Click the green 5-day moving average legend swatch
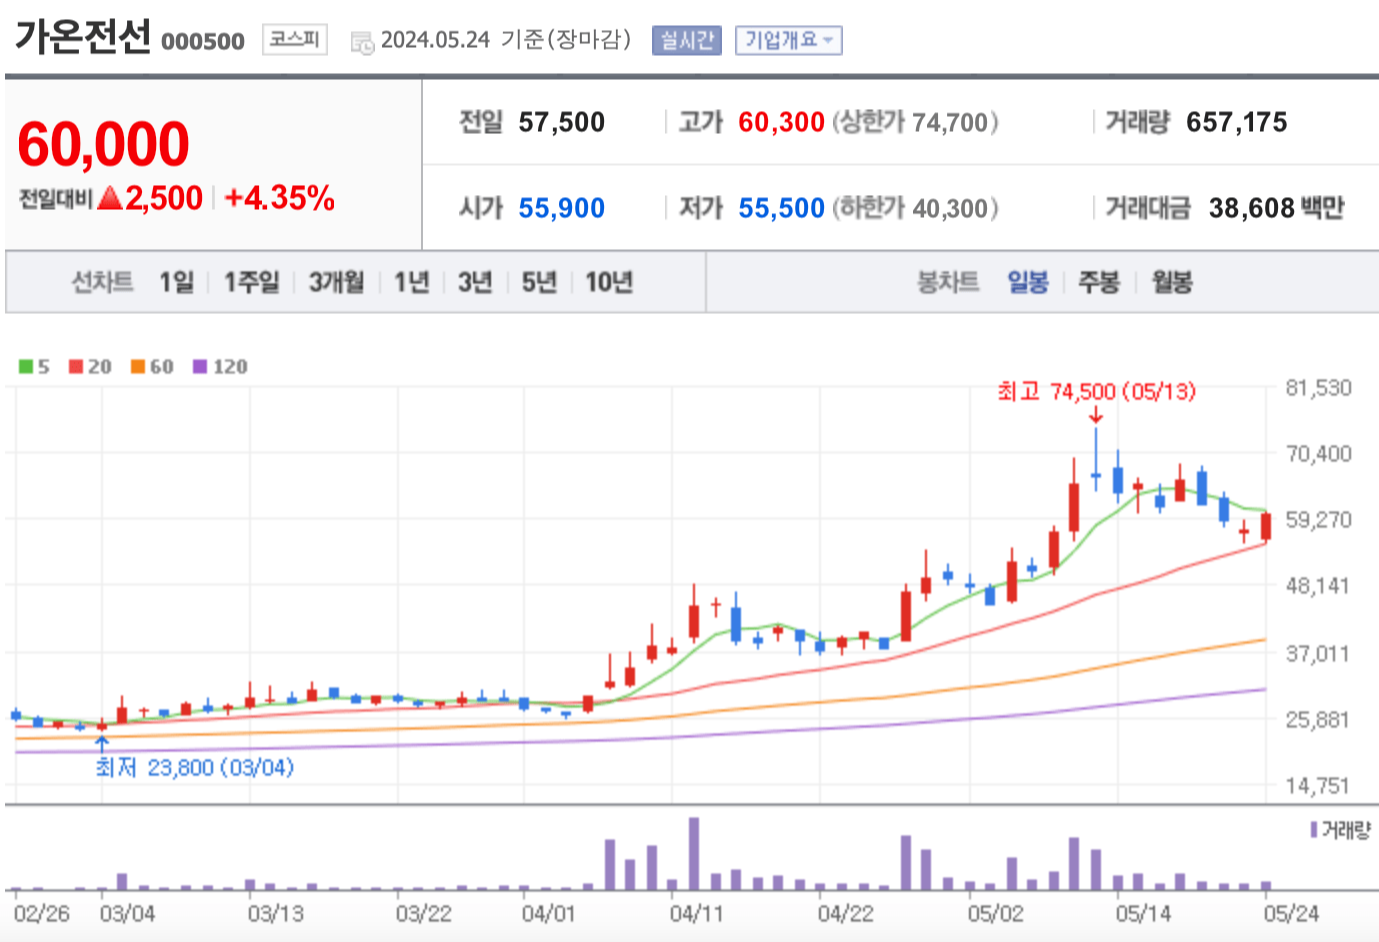 [26, 367]
